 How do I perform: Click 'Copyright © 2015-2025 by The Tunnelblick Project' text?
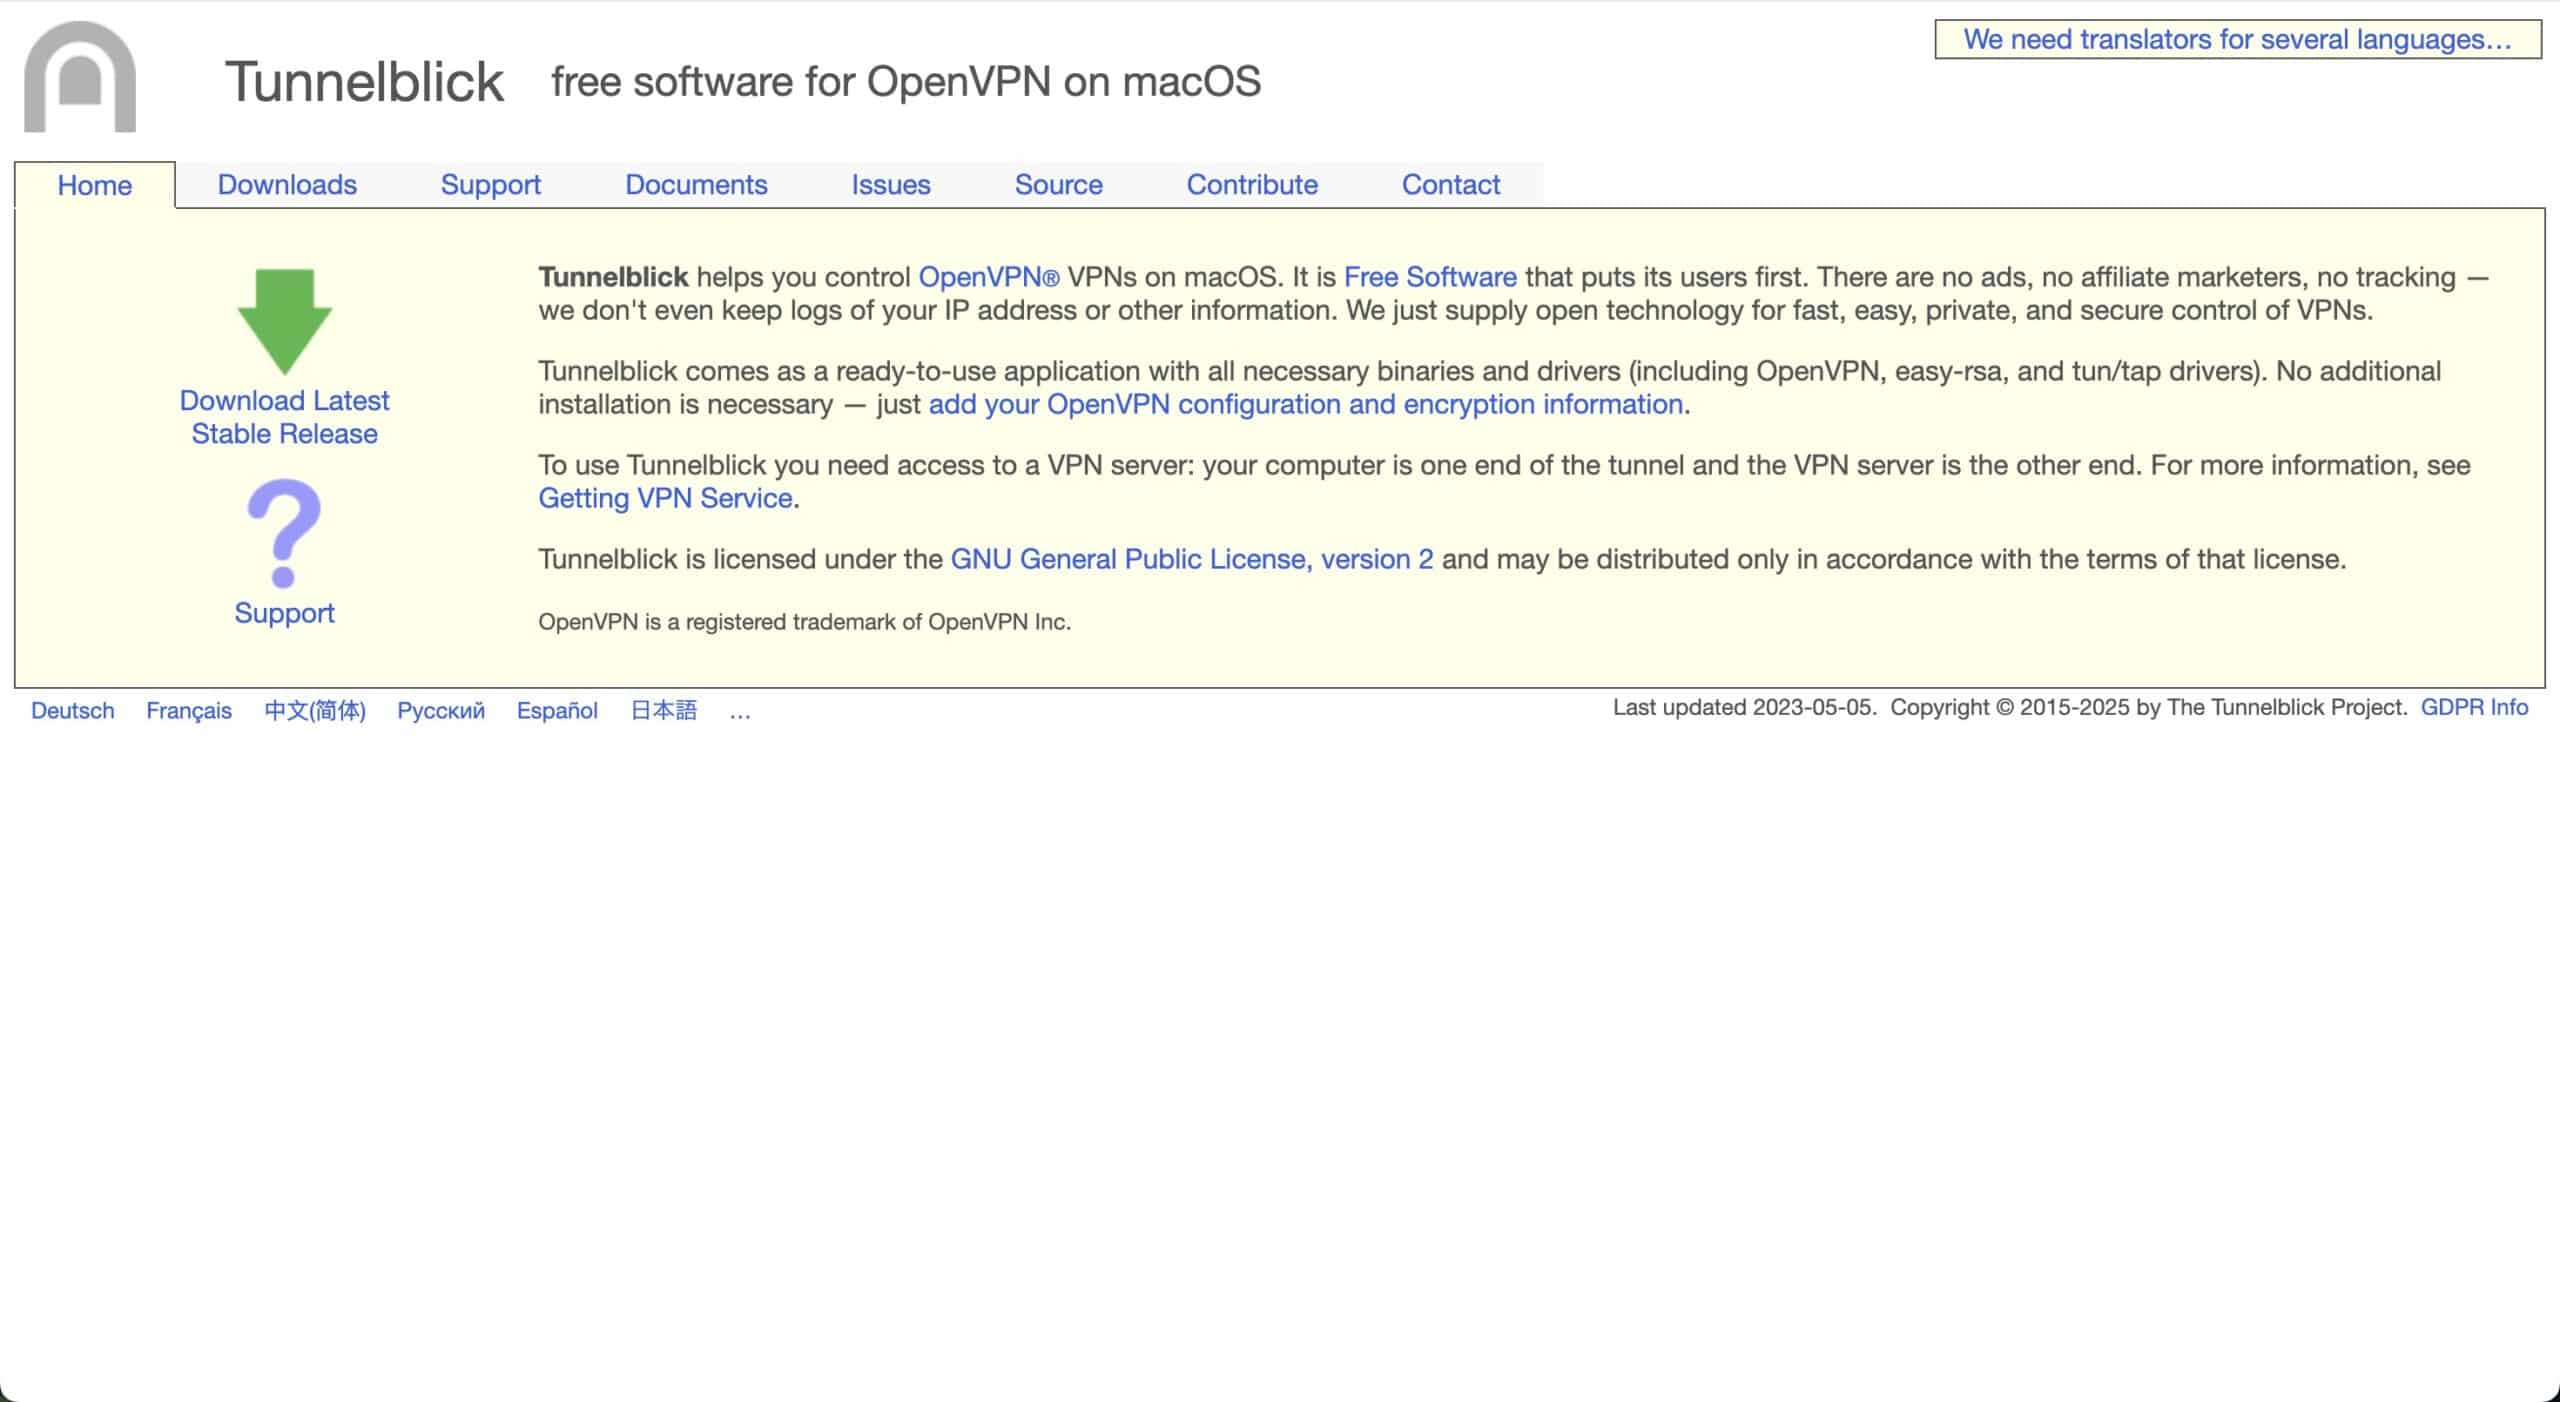(2148, 708)
